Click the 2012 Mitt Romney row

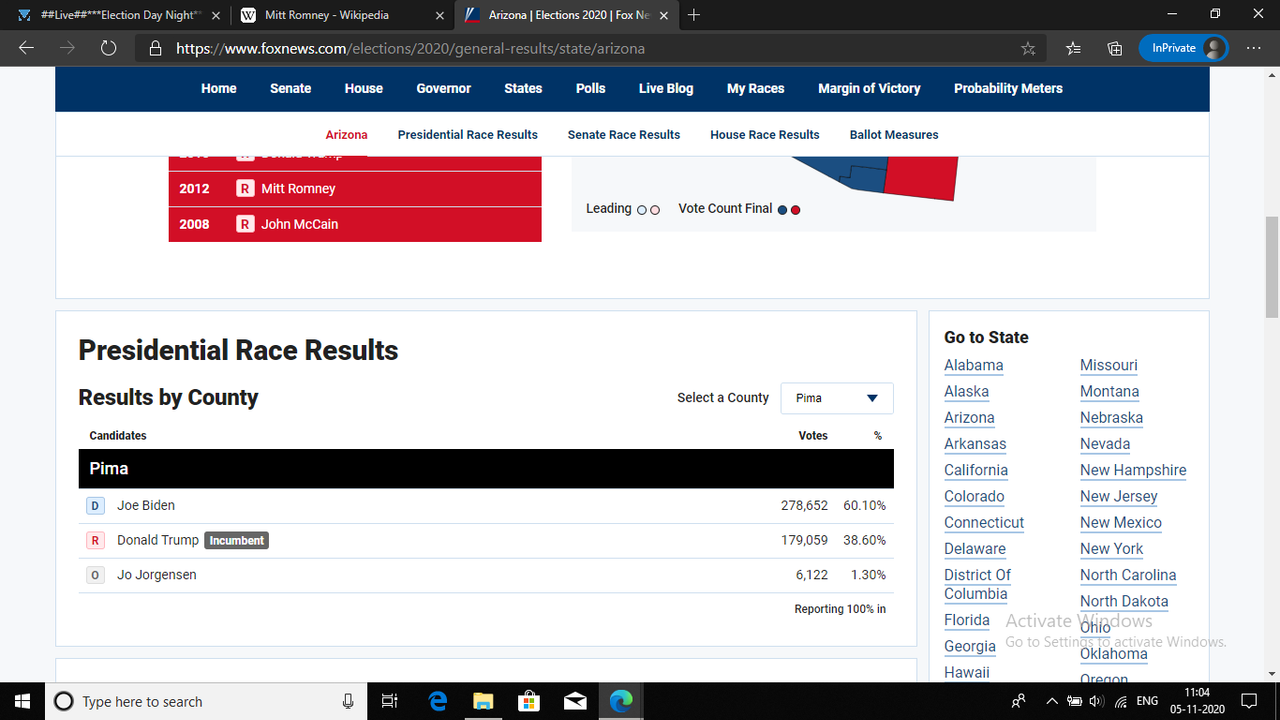tap(355, 189)
